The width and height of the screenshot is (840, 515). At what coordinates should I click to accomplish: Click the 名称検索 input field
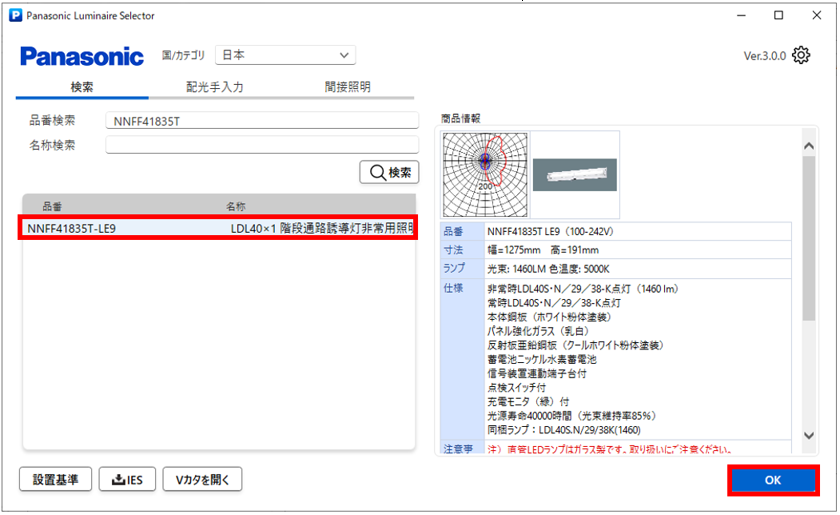[x=261, y=145]
